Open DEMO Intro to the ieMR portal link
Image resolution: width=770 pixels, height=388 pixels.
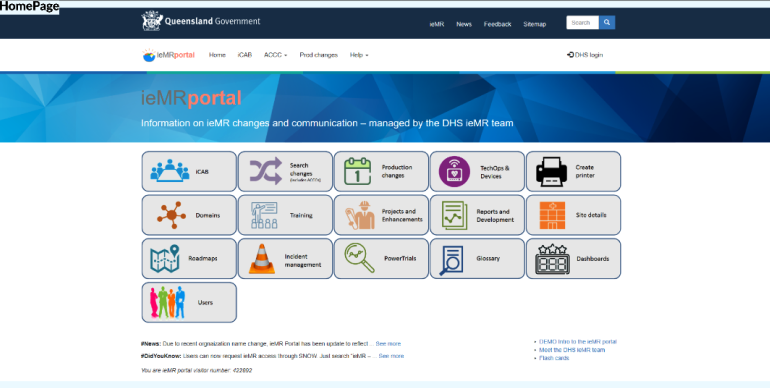click(x=578, y=341)
